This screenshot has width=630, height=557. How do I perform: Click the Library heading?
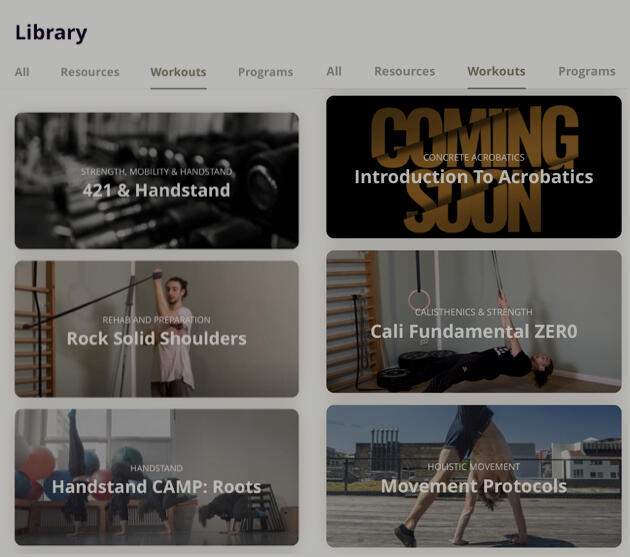pos(51,32)
